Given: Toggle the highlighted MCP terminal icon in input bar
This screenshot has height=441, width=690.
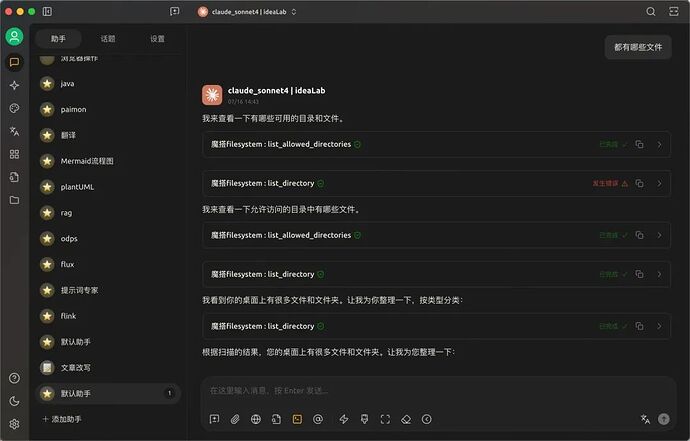Looking at the screenshot, I should click(x=297, y=419).
